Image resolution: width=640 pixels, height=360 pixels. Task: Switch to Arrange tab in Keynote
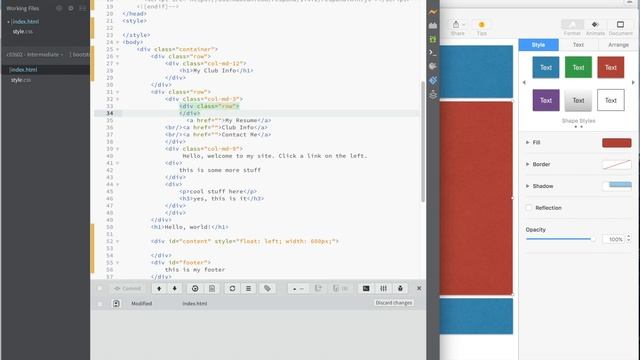coord(618,45)
